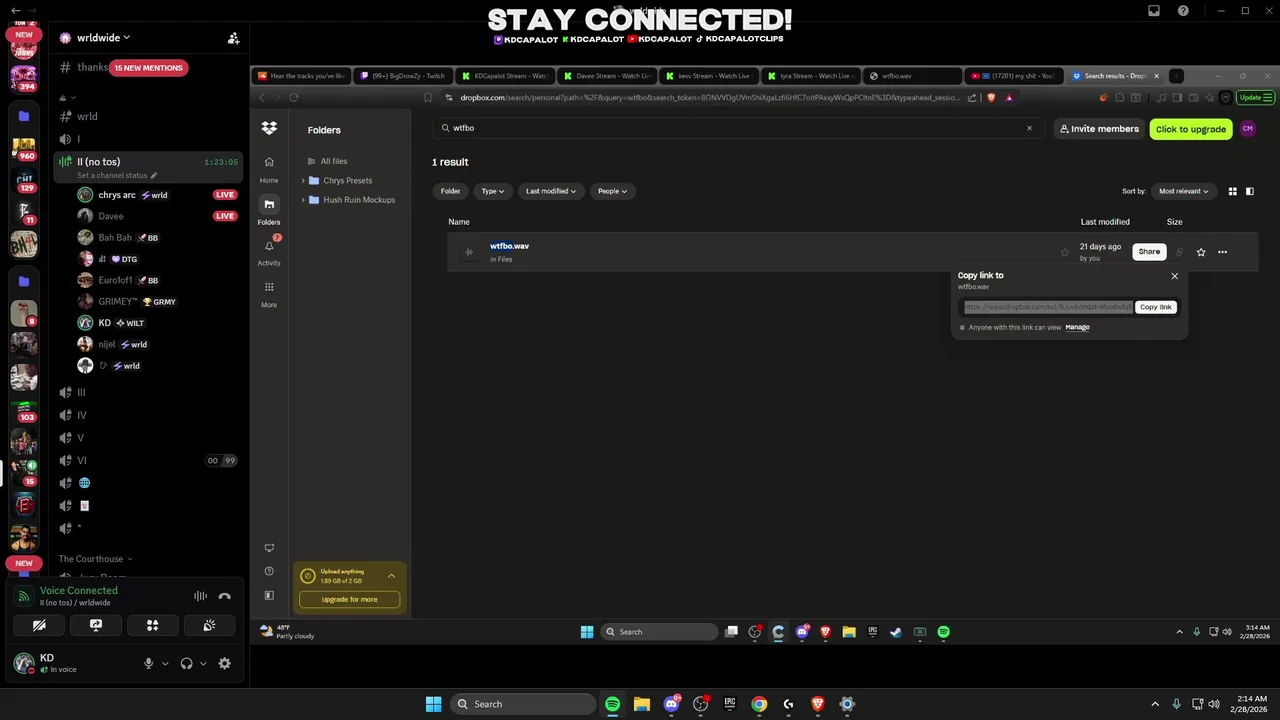Open the People filter dropdown
This screenshot has height=720, width=1280.
tap(612, 191)
